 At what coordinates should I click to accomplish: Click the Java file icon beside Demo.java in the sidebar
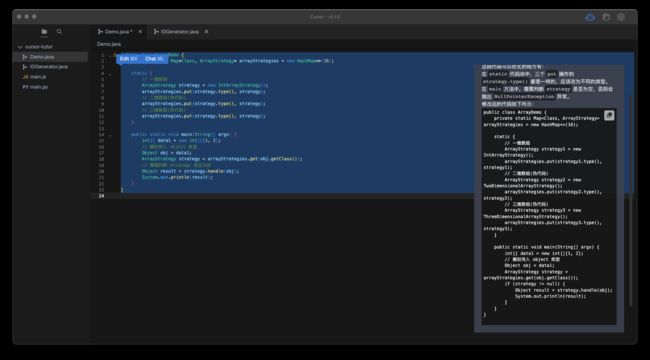pyautogui.click(x=25, y=57)
